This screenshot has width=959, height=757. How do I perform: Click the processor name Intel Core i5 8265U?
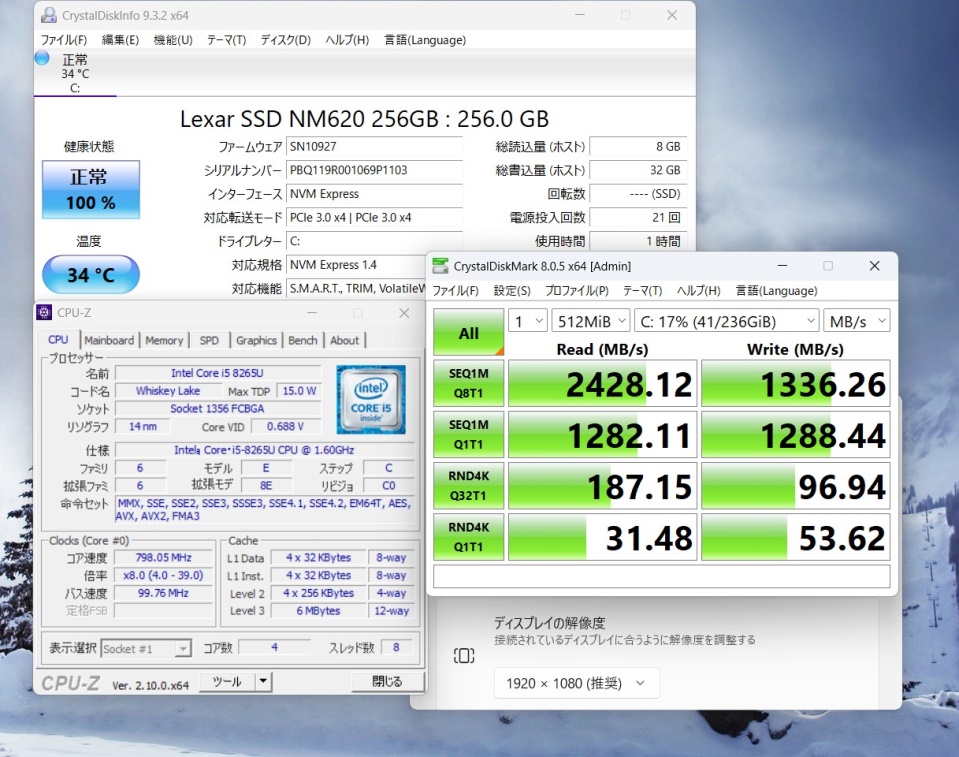coord(218,373)
